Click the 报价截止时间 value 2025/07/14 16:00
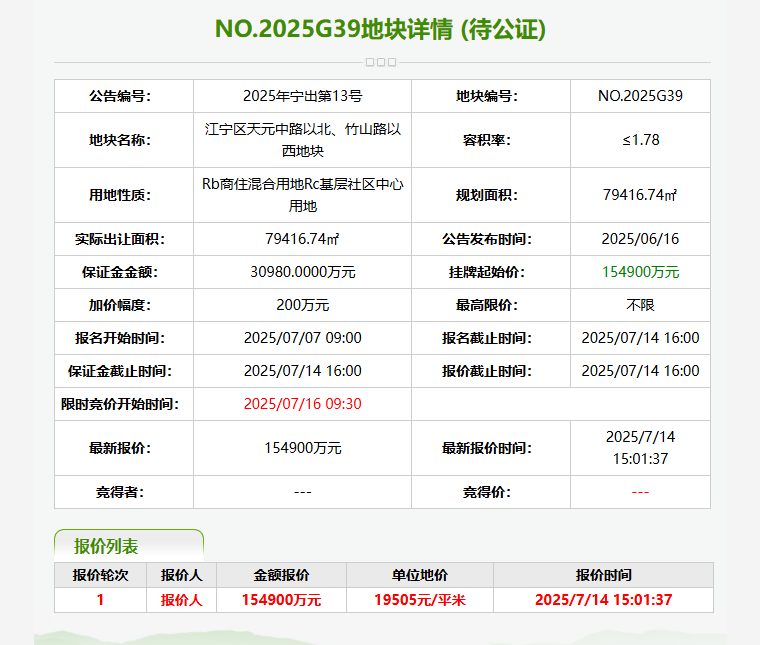Viewport: 760px width, 645px height. coord(640,371)
